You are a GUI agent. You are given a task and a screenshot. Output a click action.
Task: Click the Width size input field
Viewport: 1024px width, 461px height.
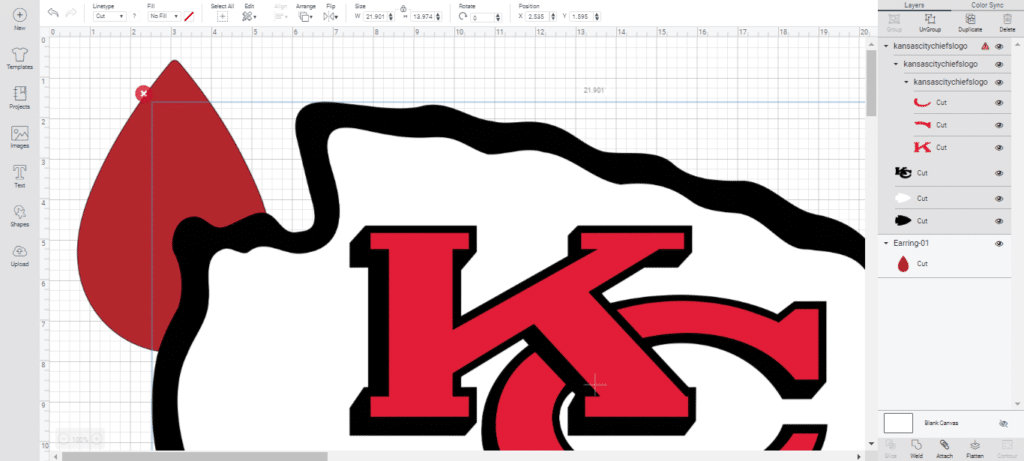point(376,16)
